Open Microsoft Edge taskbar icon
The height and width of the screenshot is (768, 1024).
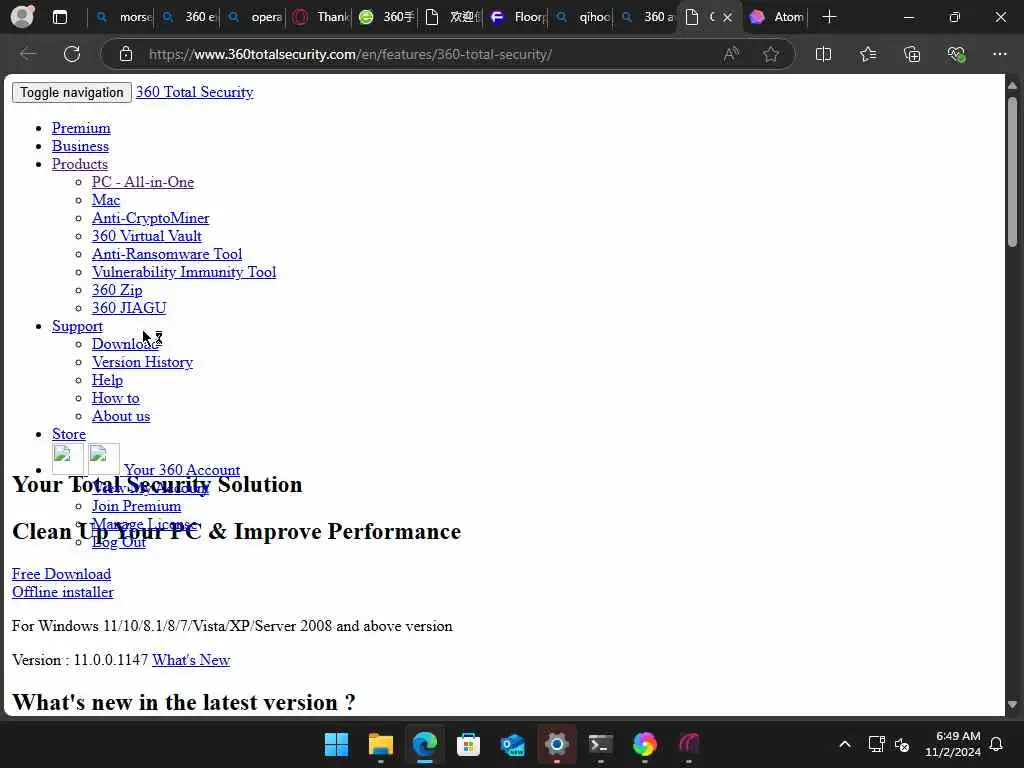pyautogui.click(x=424, y=744)
